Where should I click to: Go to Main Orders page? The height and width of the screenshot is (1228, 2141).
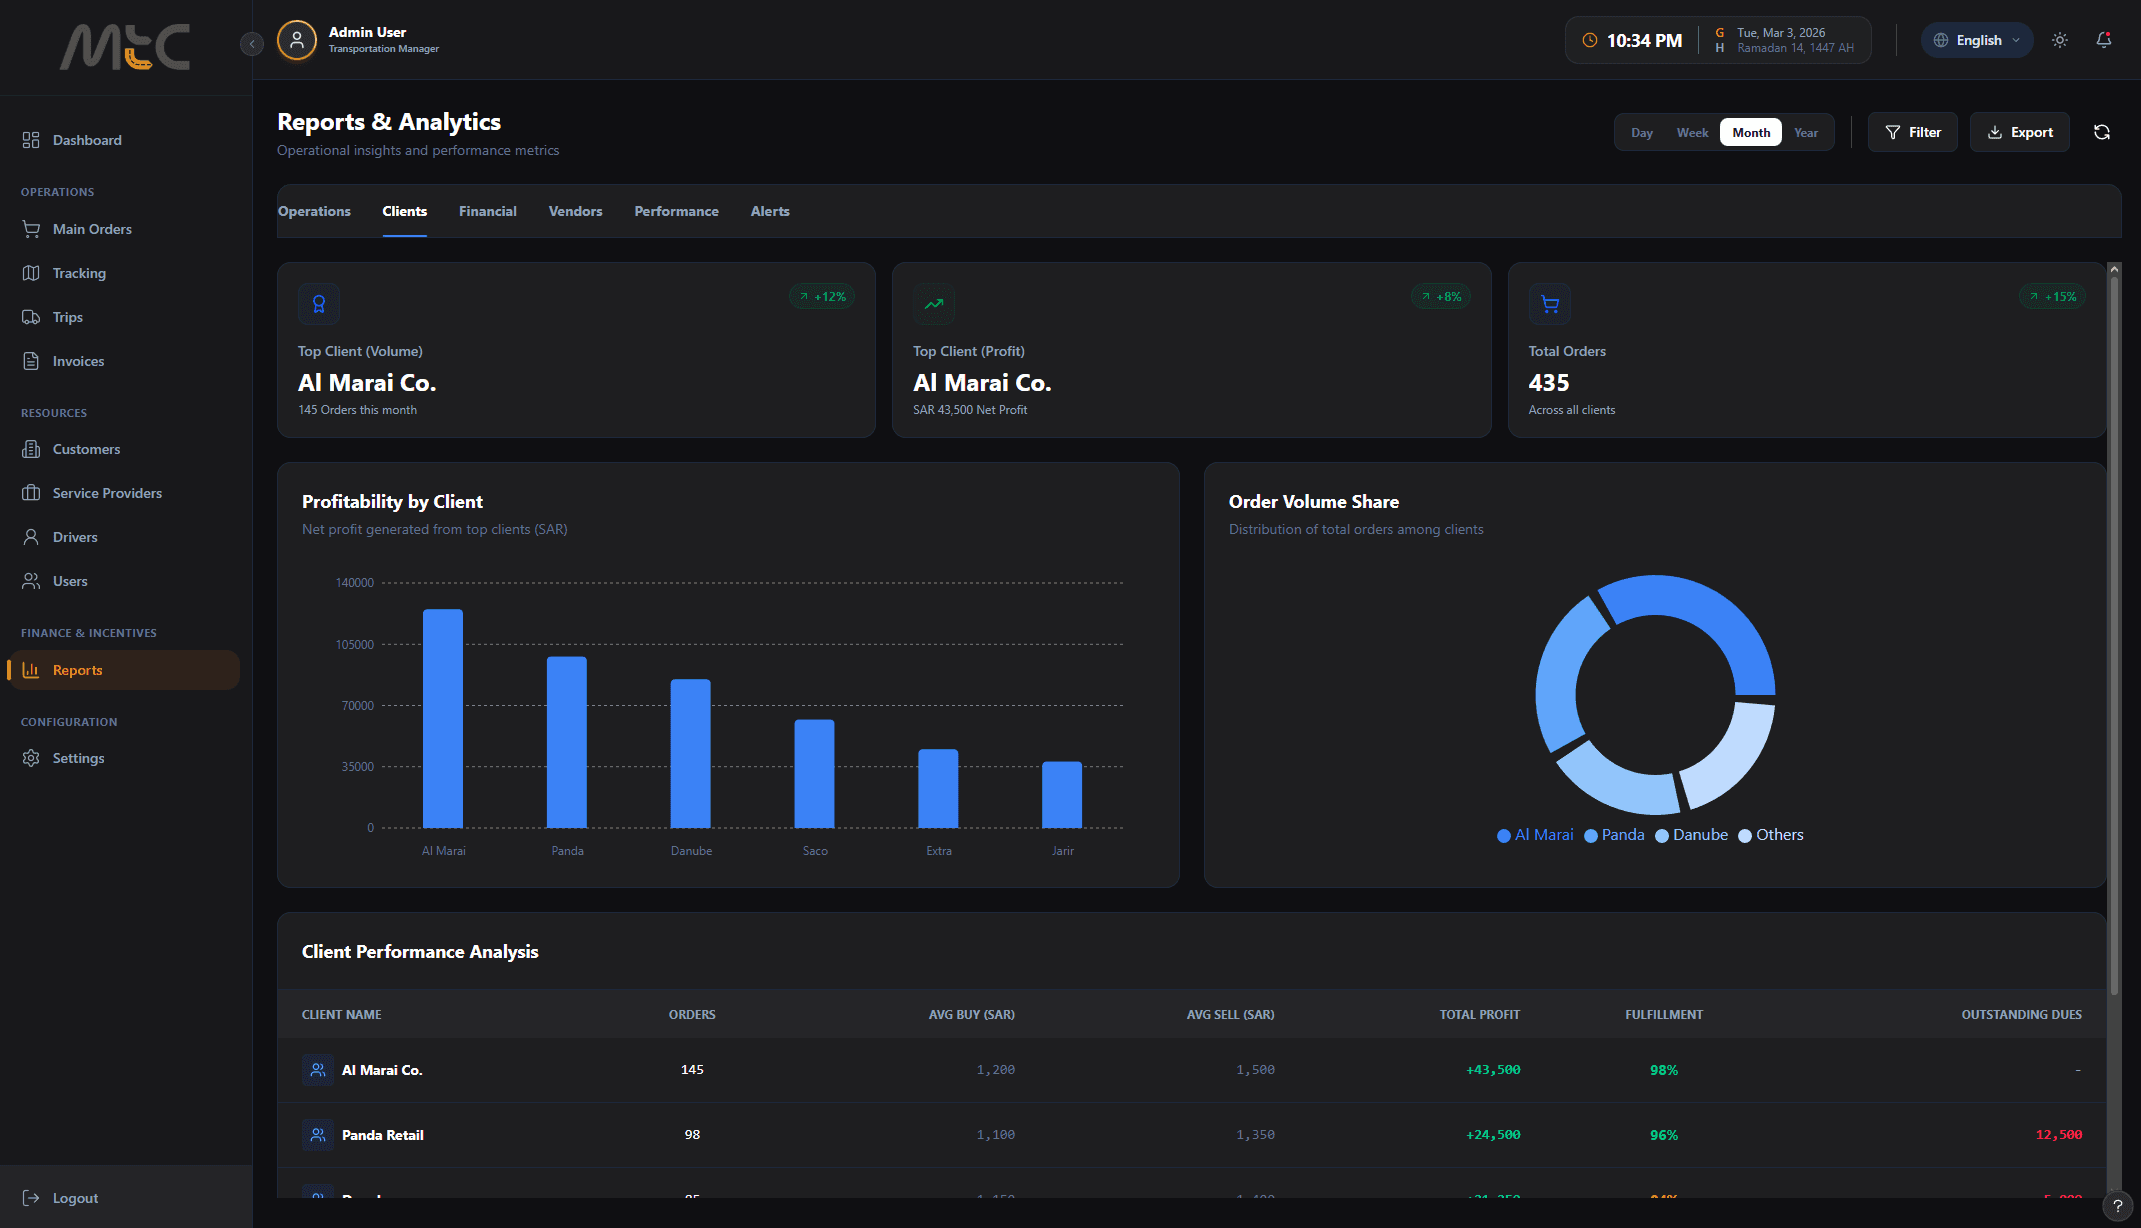(124, 229)
